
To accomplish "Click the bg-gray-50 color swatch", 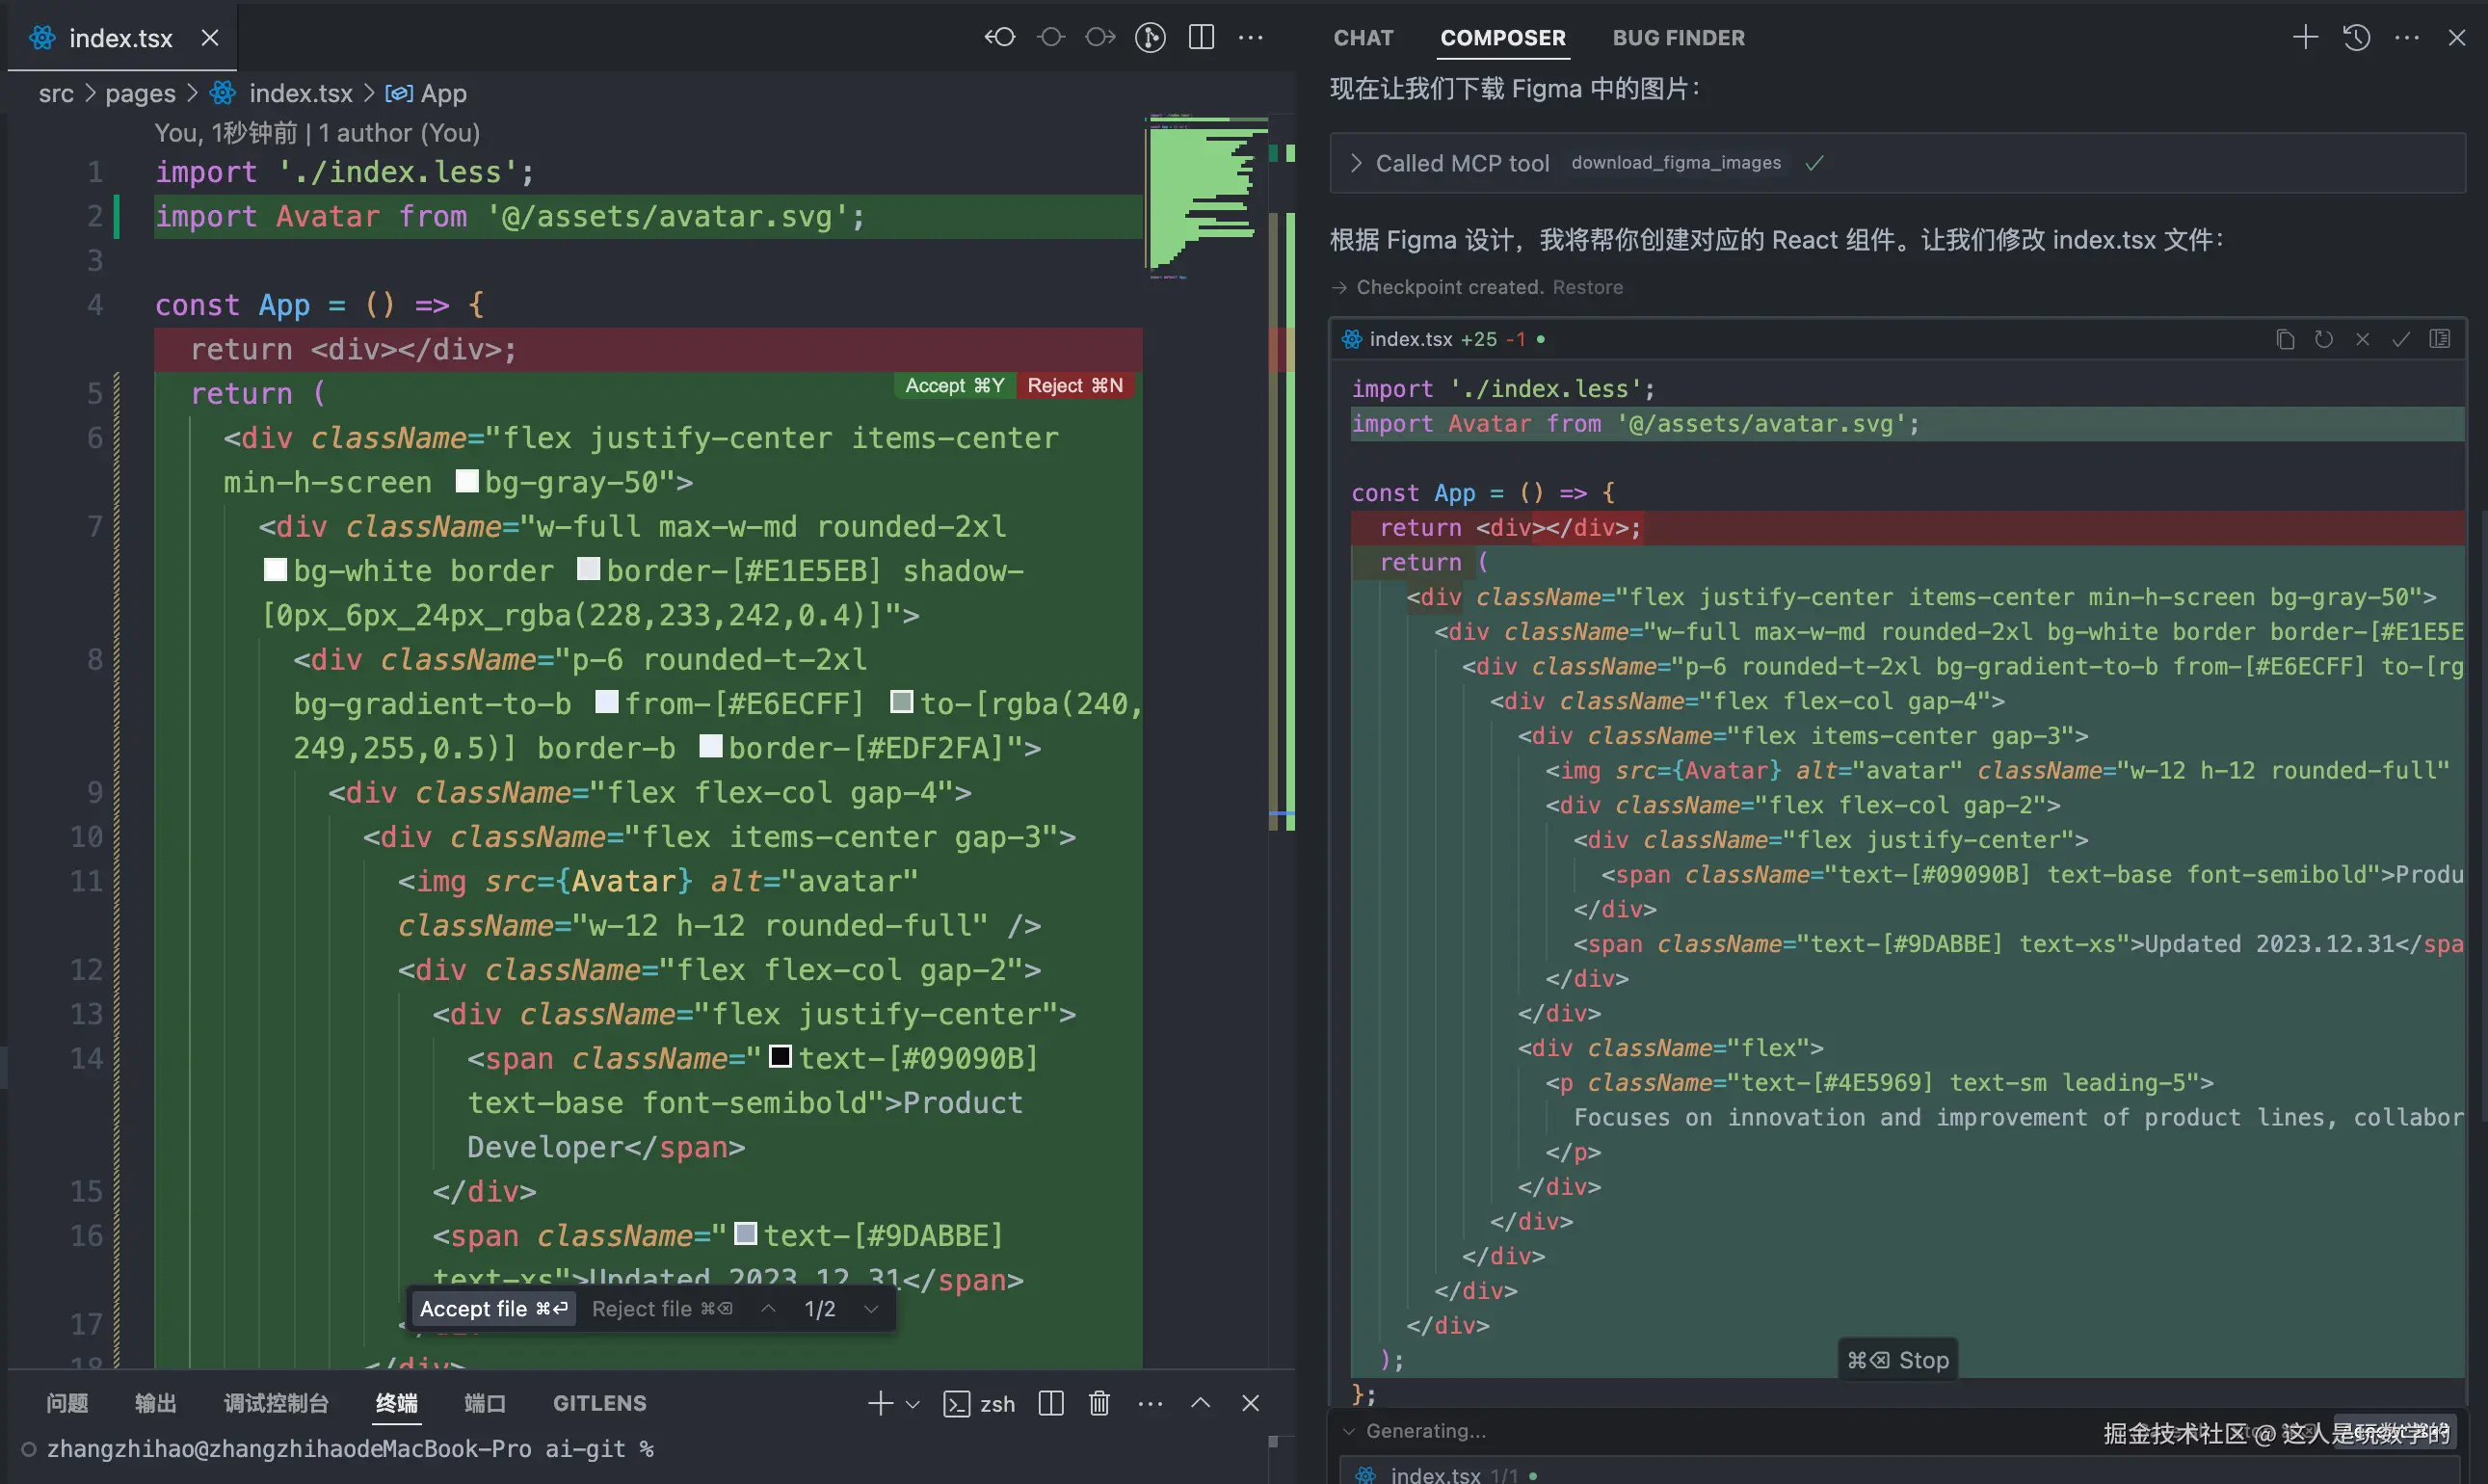I will coord(467,482).
